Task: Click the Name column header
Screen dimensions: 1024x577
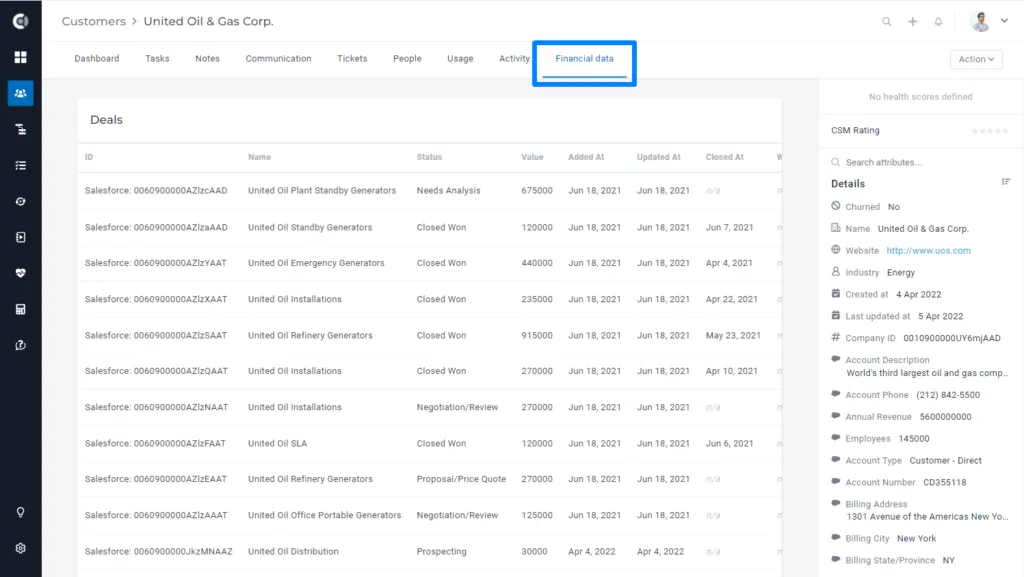Action: pyautogui.click(x=259, y=157)
